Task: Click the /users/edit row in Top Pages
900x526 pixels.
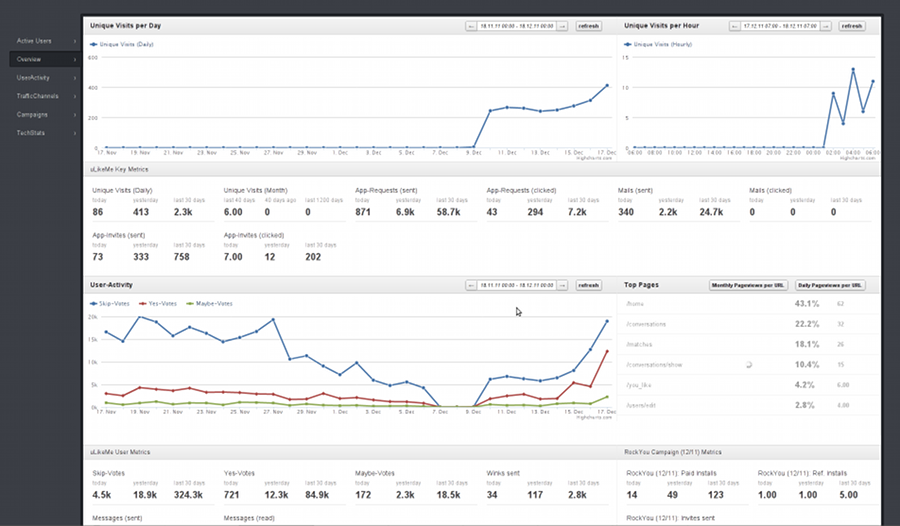Action: pos(748,405)
